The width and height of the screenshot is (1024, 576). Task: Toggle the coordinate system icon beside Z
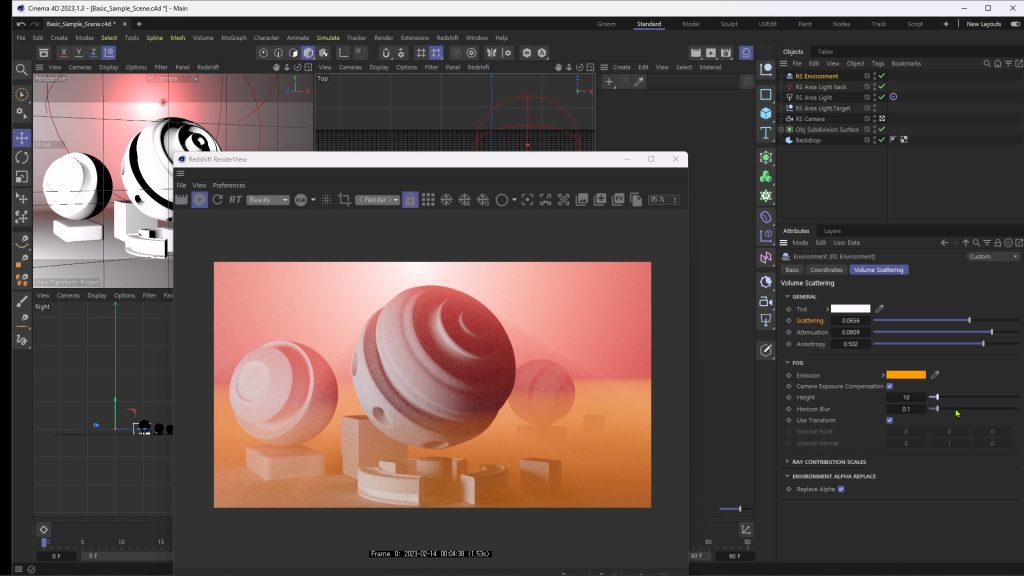point(109,53)
